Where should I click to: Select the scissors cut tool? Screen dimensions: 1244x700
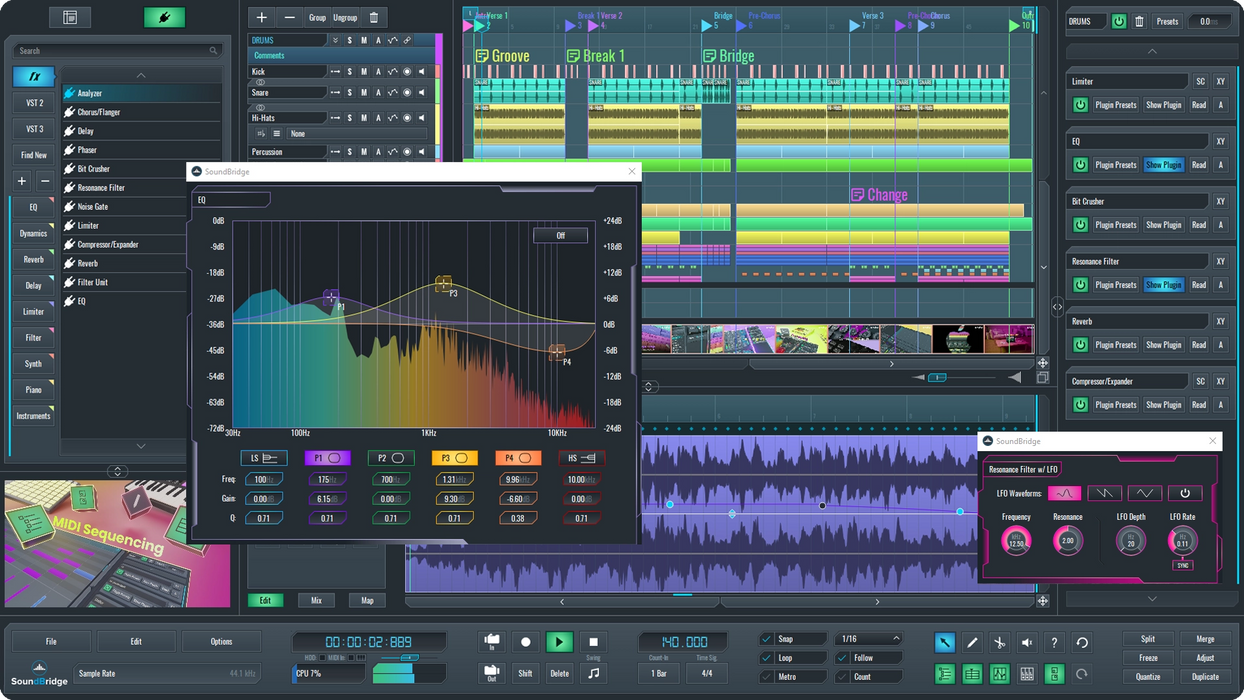(x=999, y=643)
